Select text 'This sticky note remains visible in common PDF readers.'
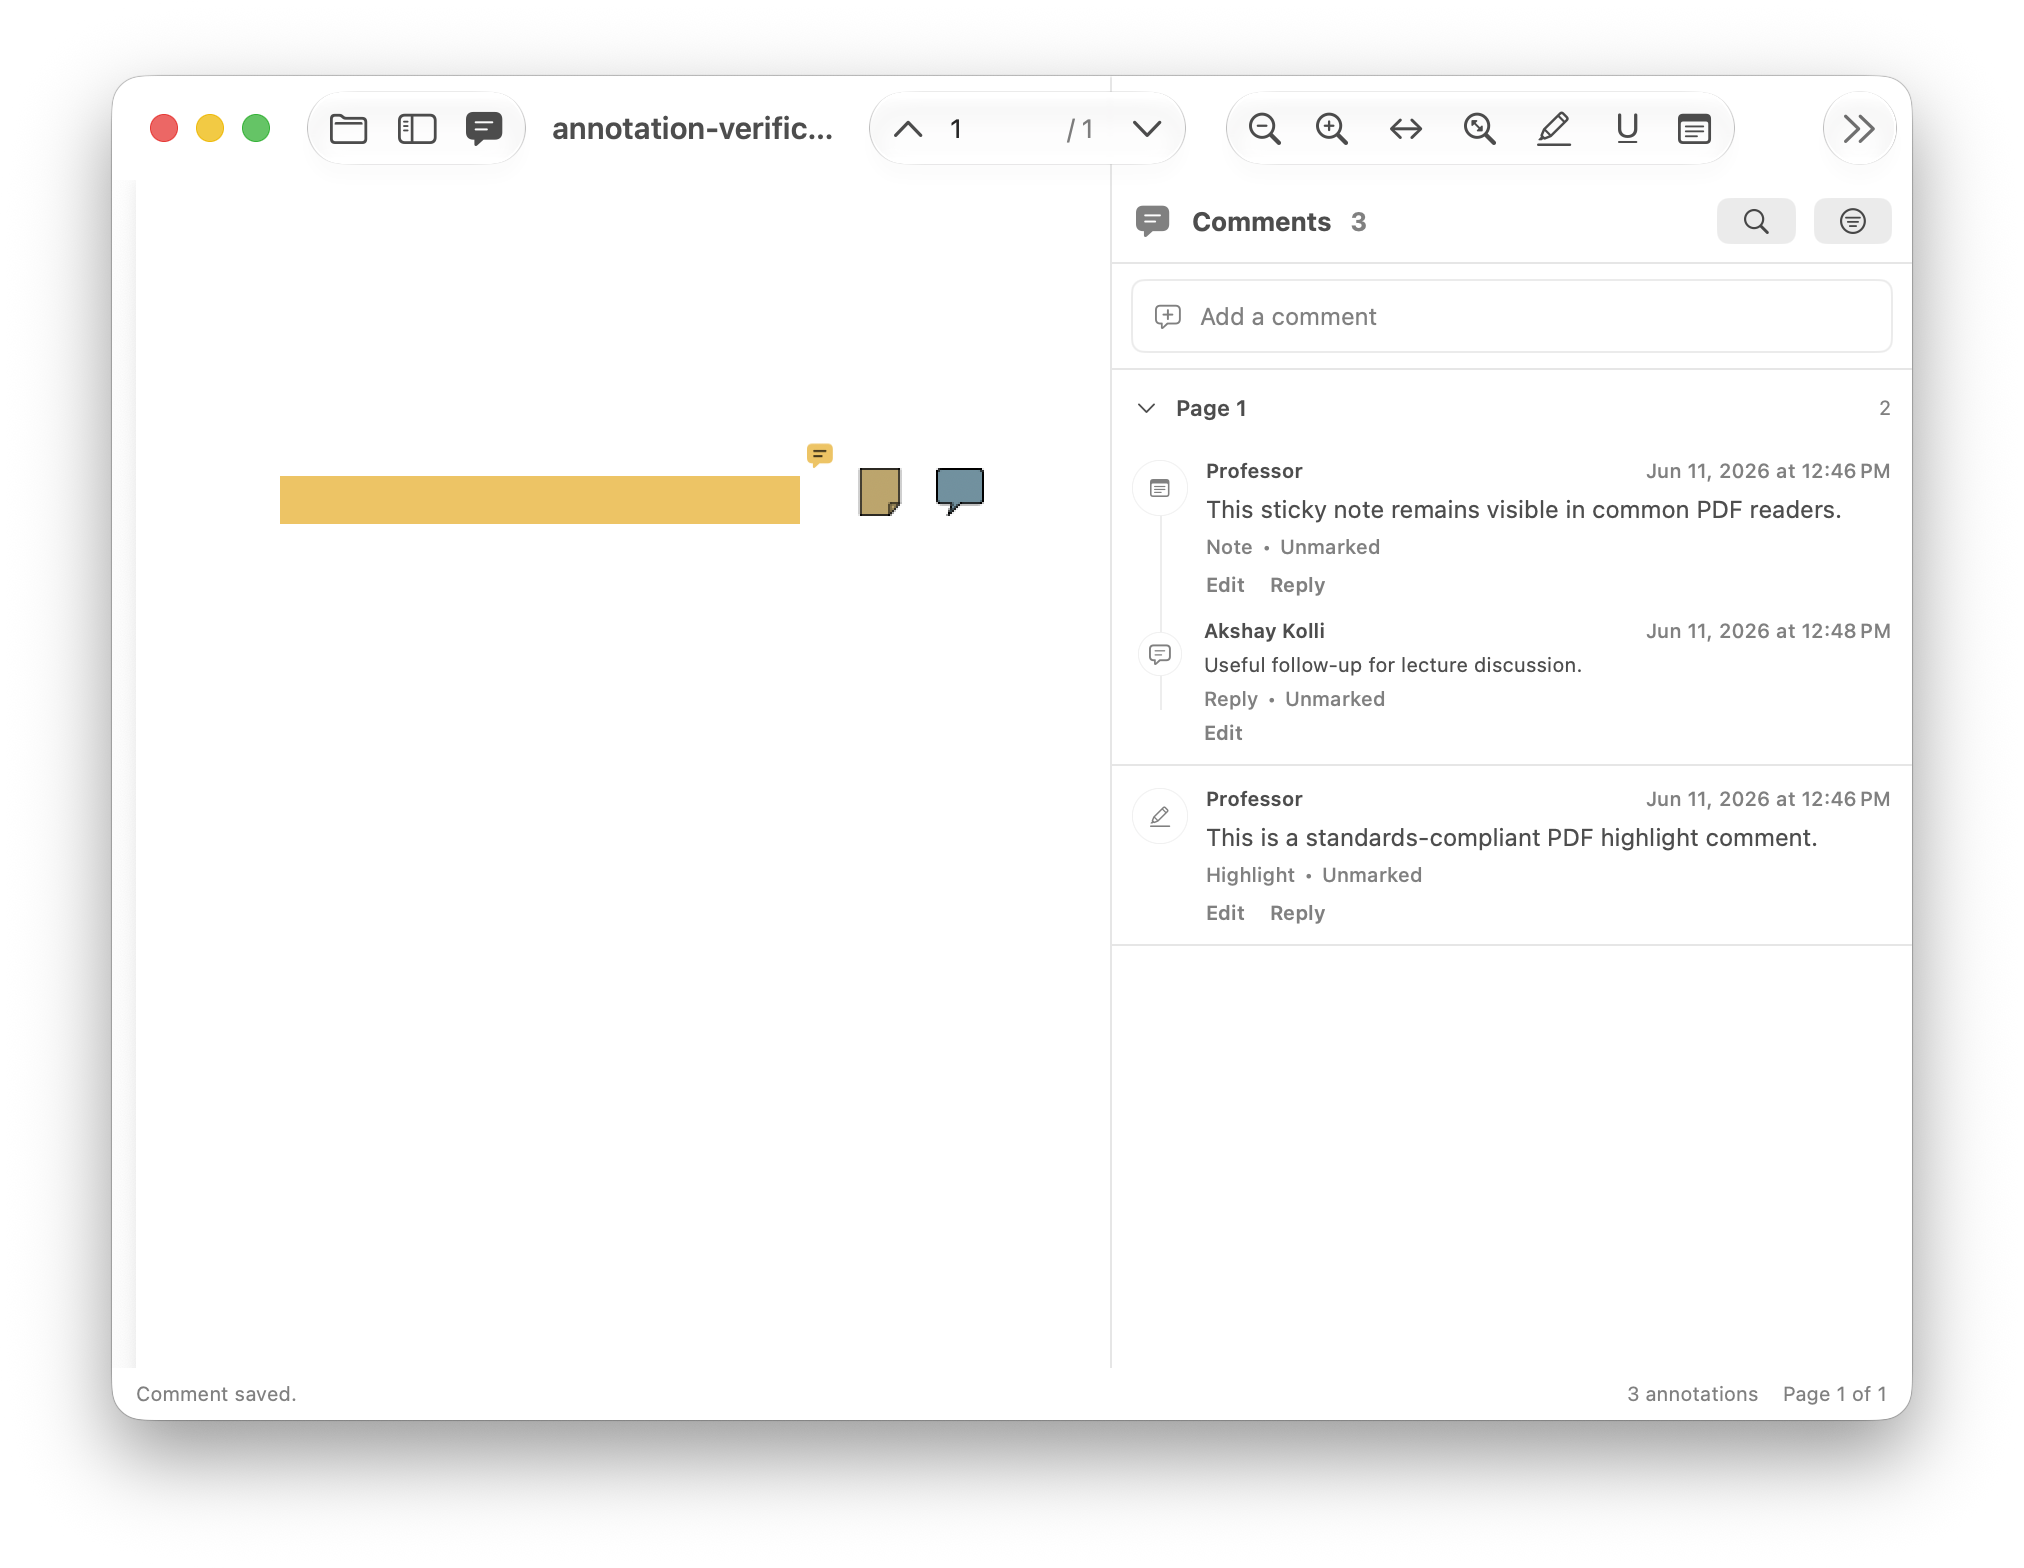This screenshot has height=1568, width=2024. (1523, 510)
